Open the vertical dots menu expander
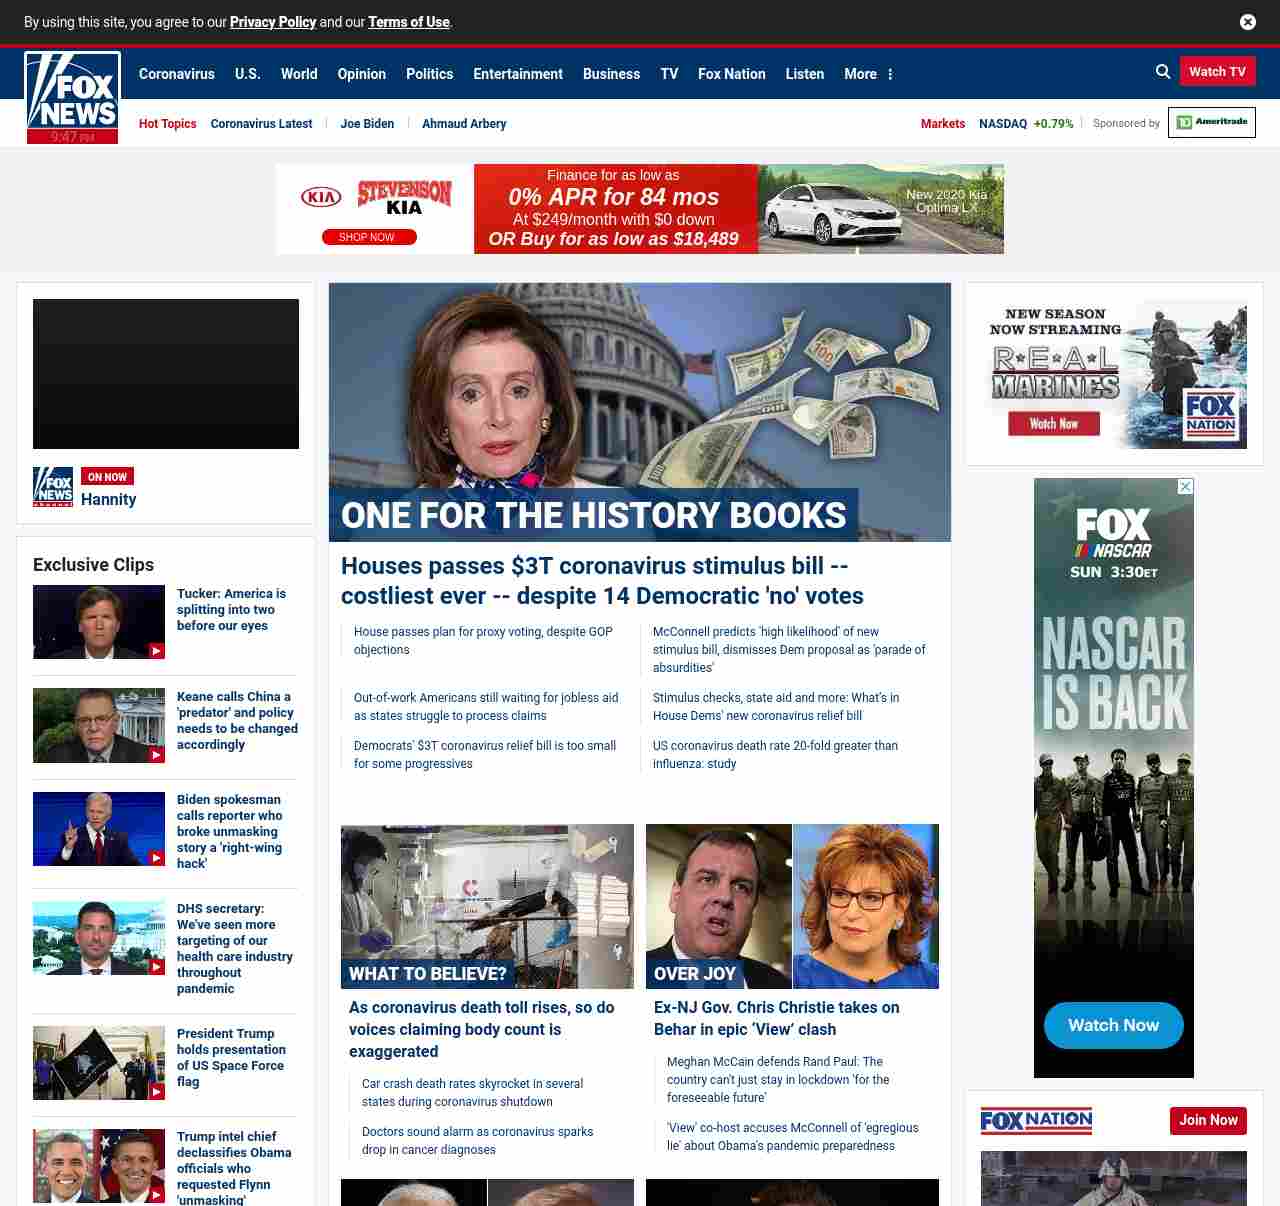 pyautogui.click(x=890, y=74)
